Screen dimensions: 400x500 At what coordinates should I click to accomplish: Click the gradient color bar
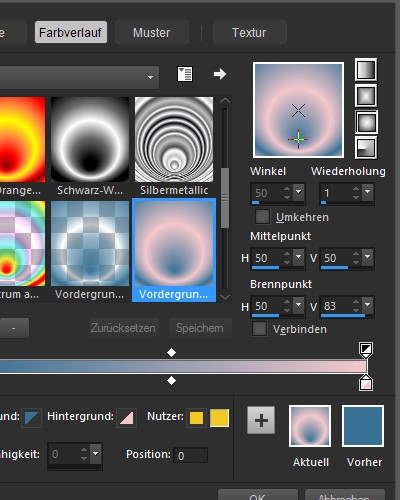click(x=183, y=366)
